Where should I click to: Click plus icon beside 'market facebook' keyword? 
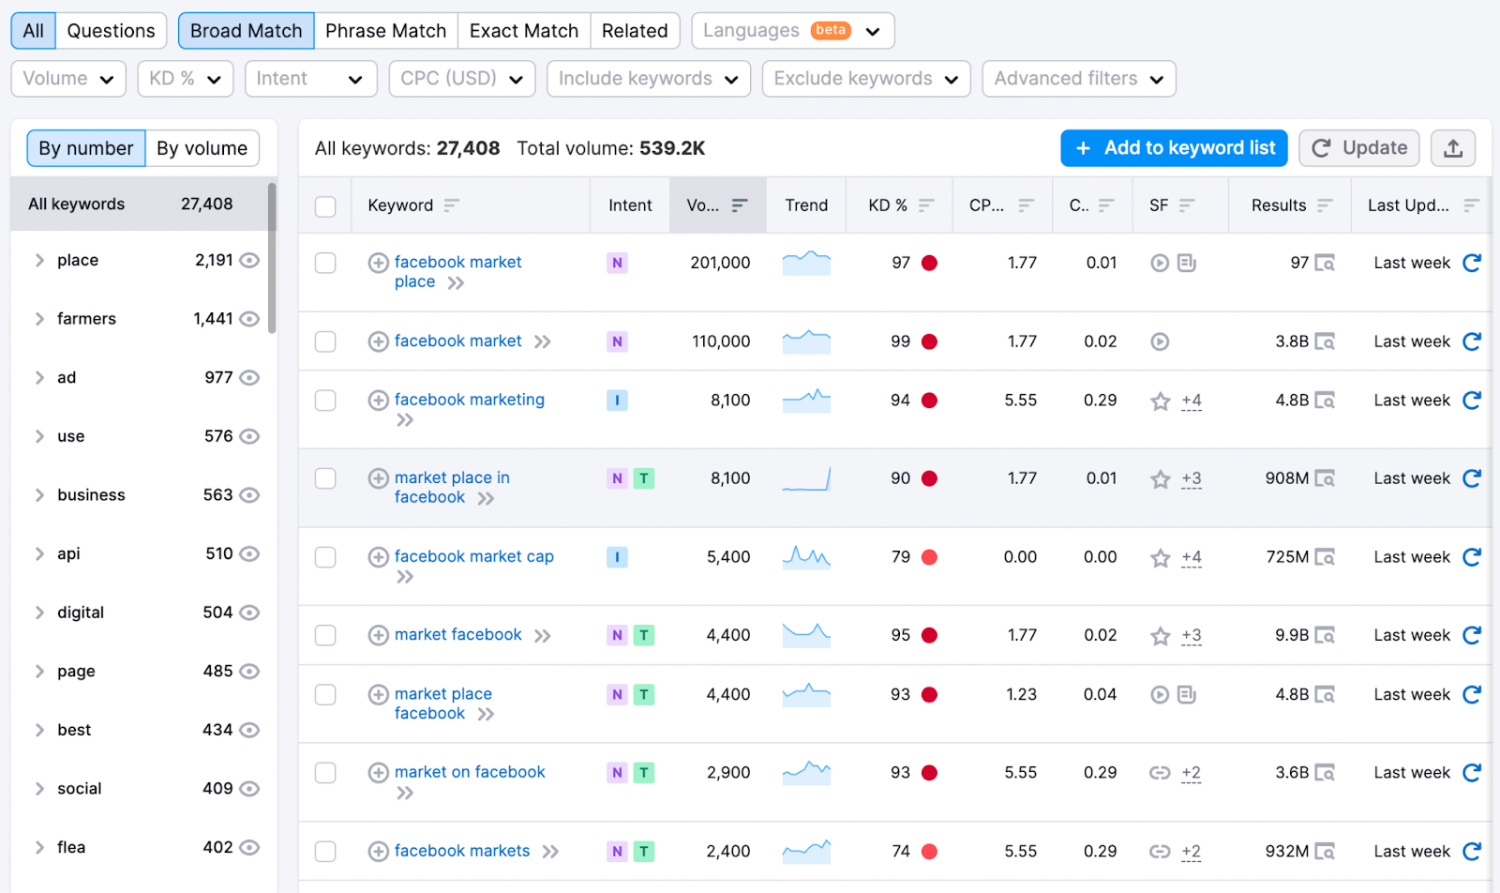(378, 636)
